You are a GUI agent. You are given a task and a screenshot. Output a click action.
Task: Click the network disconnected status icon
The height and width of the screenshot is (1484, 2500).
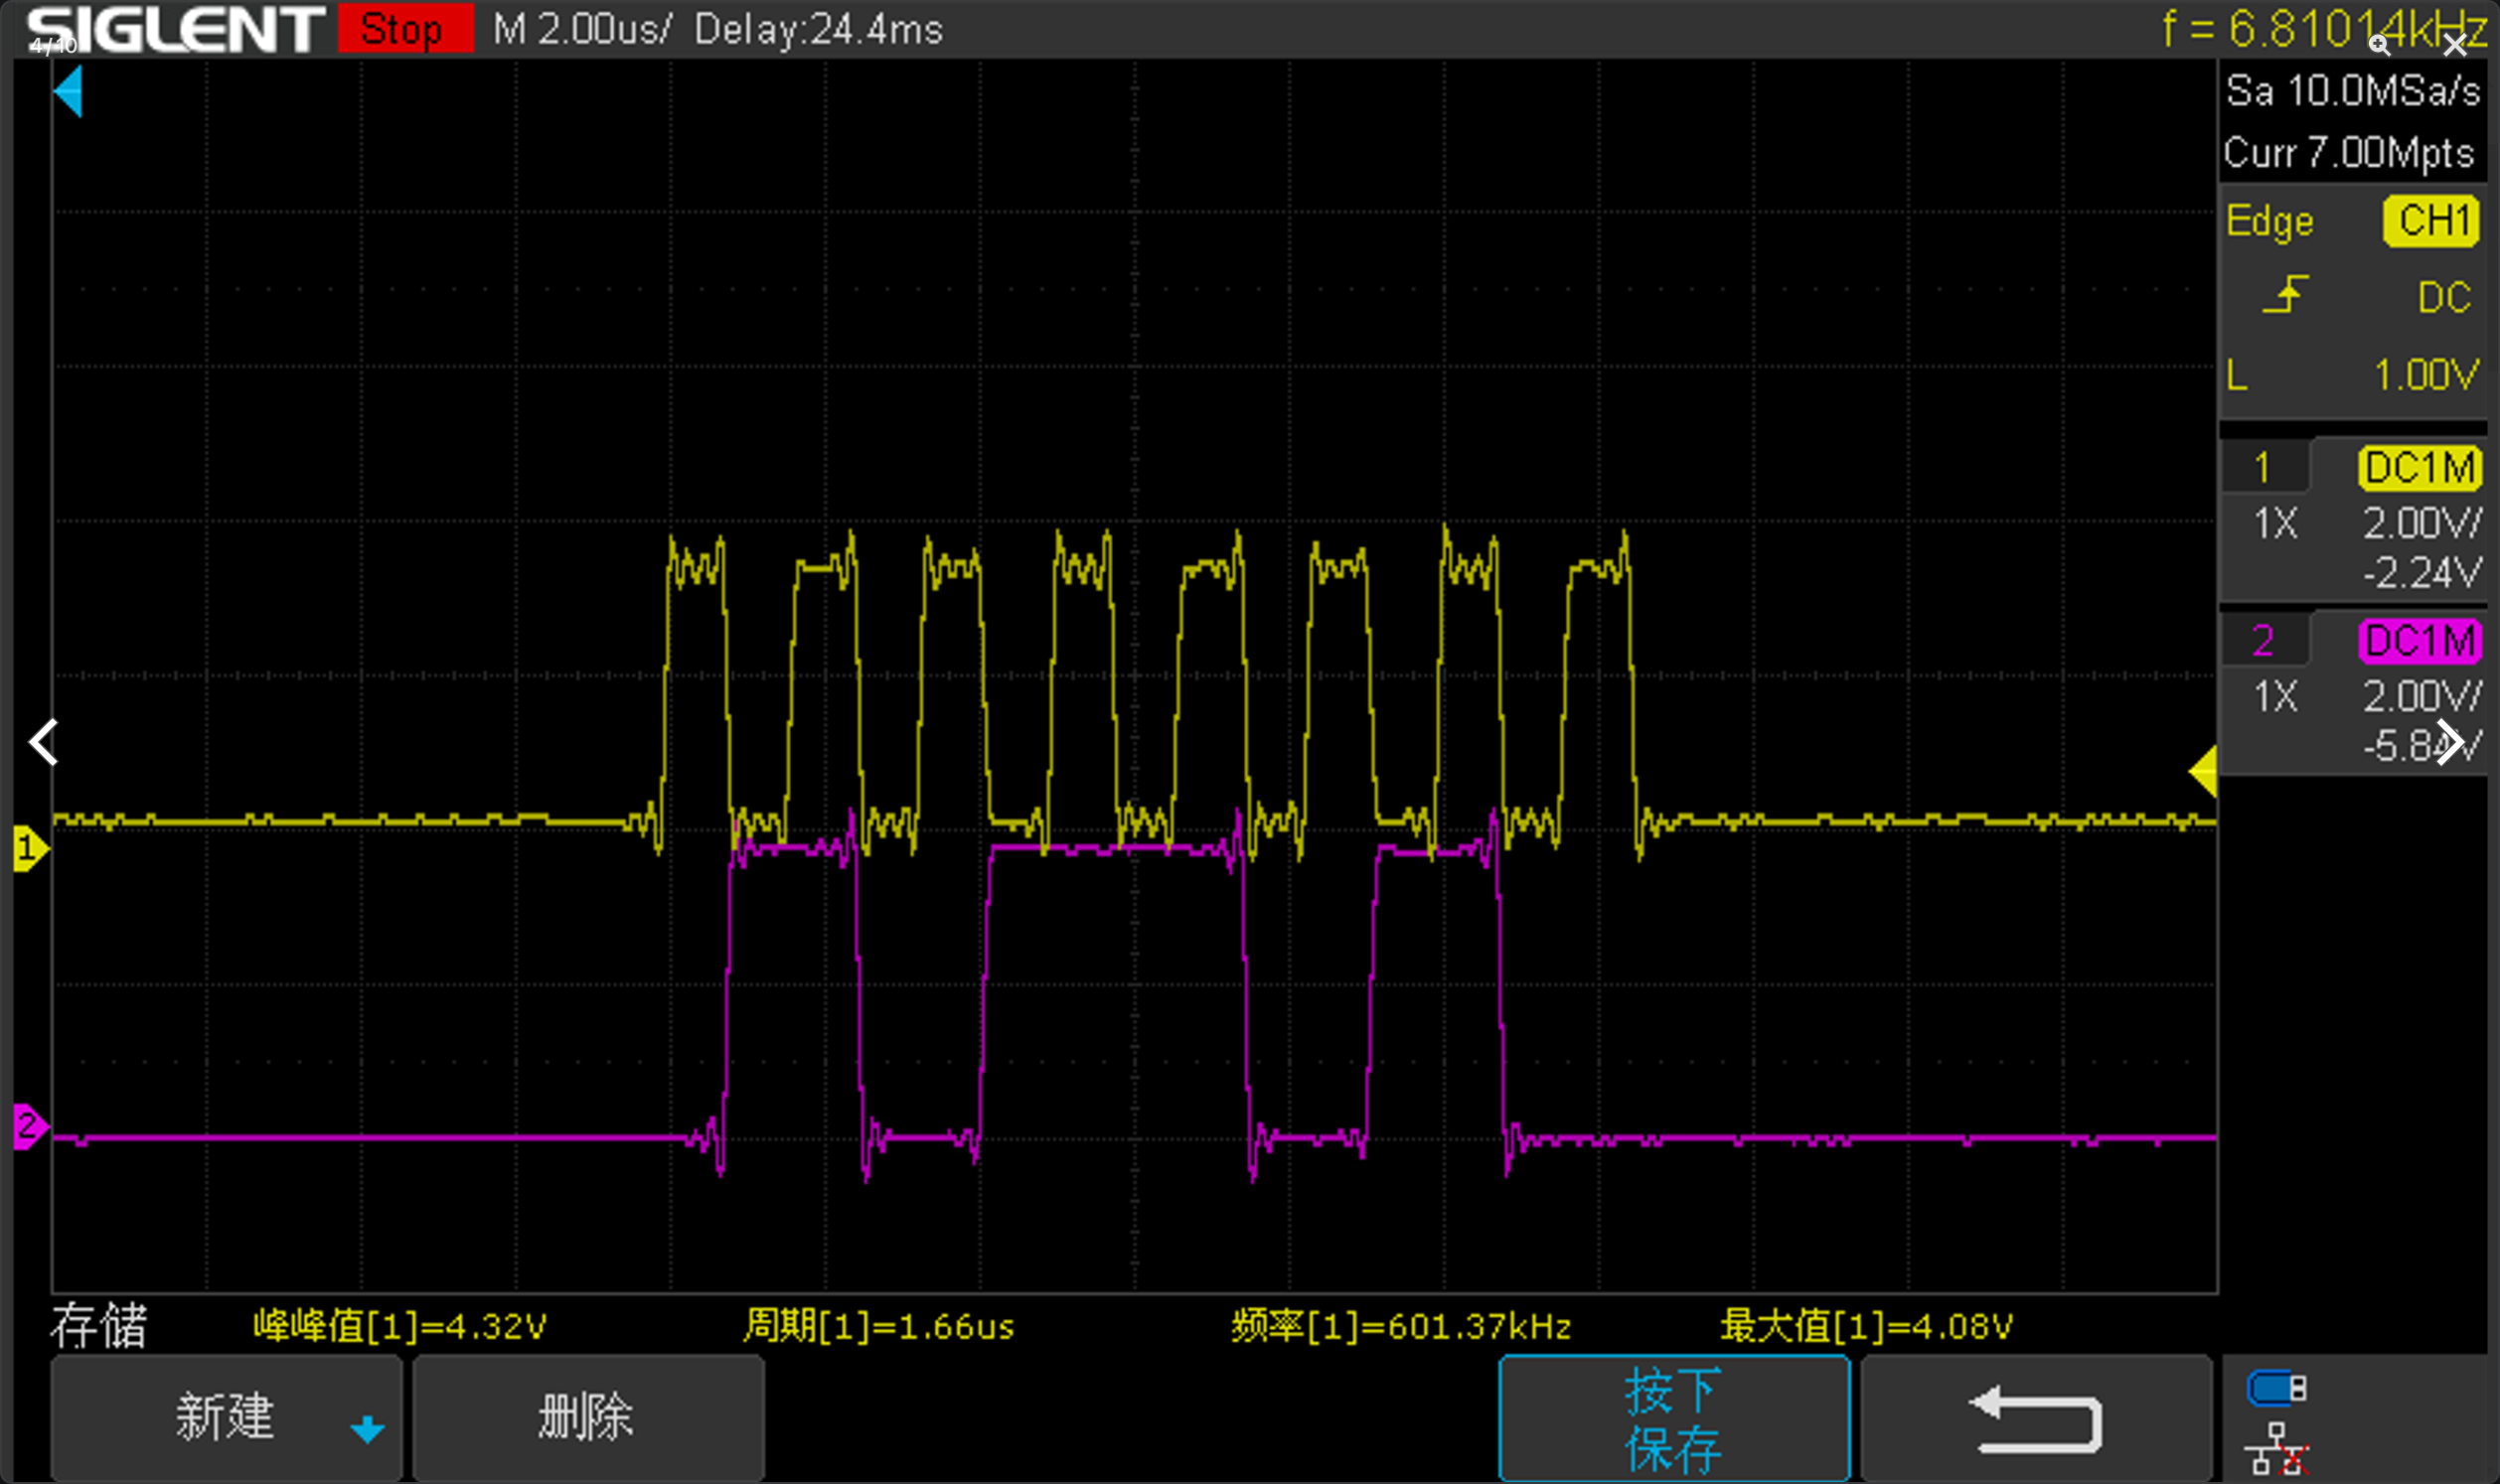click(2277, 1449)
